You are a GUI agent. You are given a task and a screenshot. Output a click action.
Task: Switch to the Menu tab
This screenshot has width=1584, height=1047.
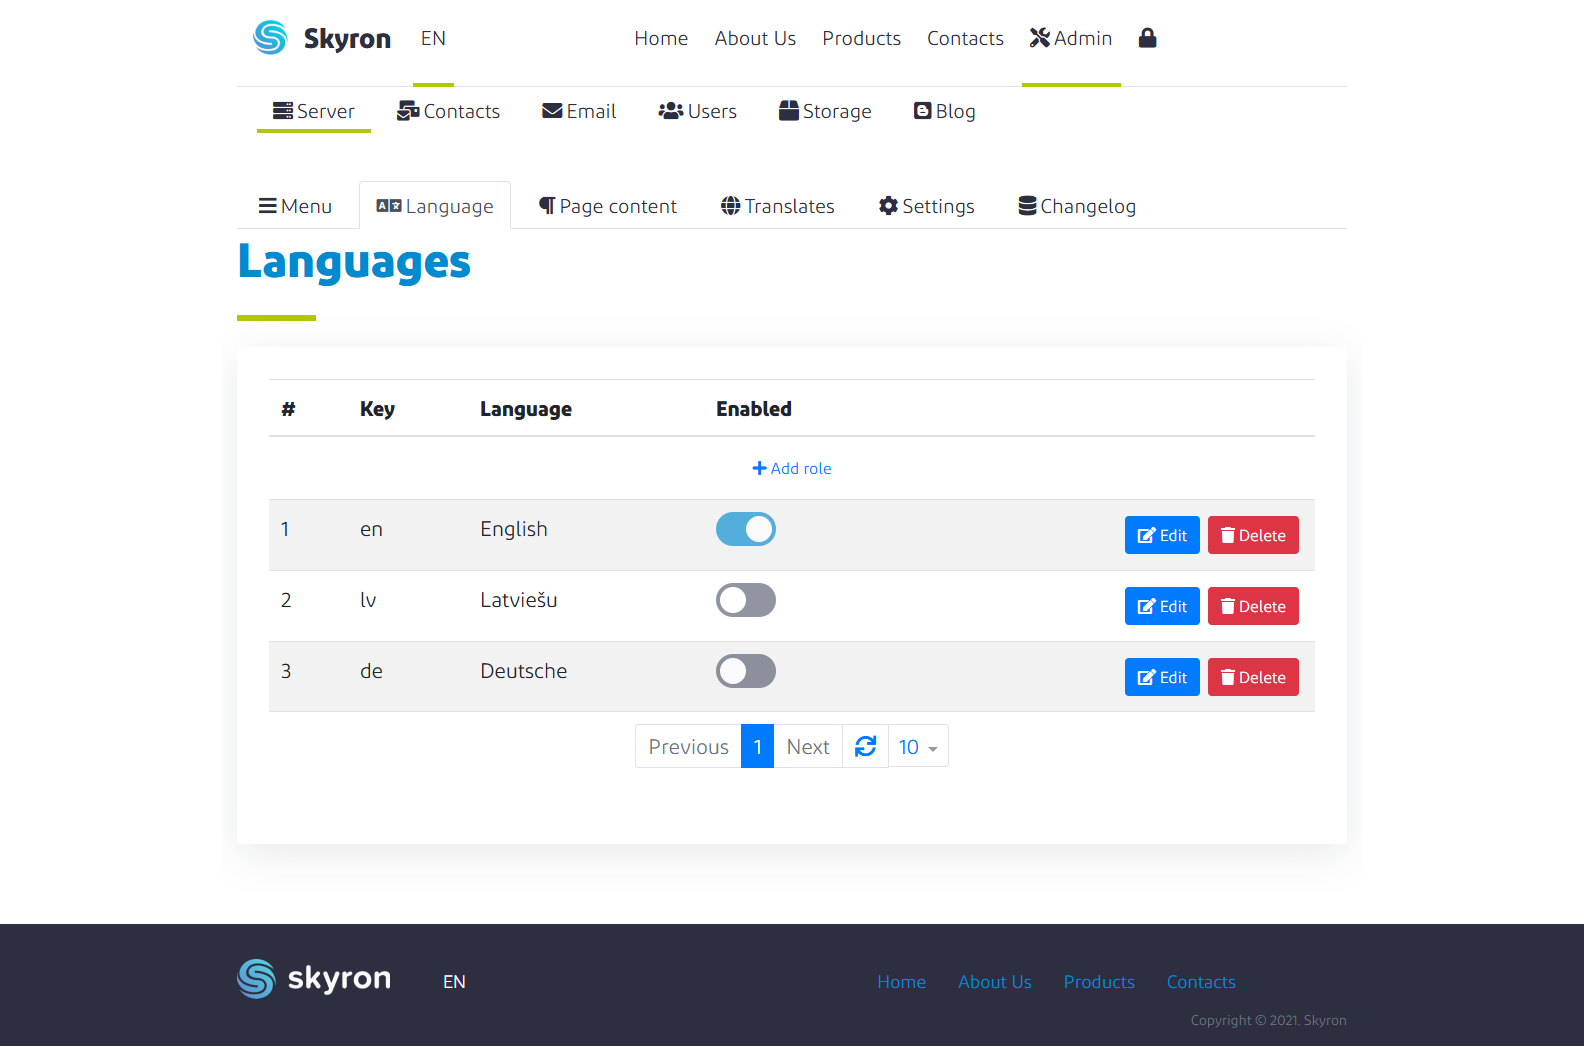pos(295,206)
